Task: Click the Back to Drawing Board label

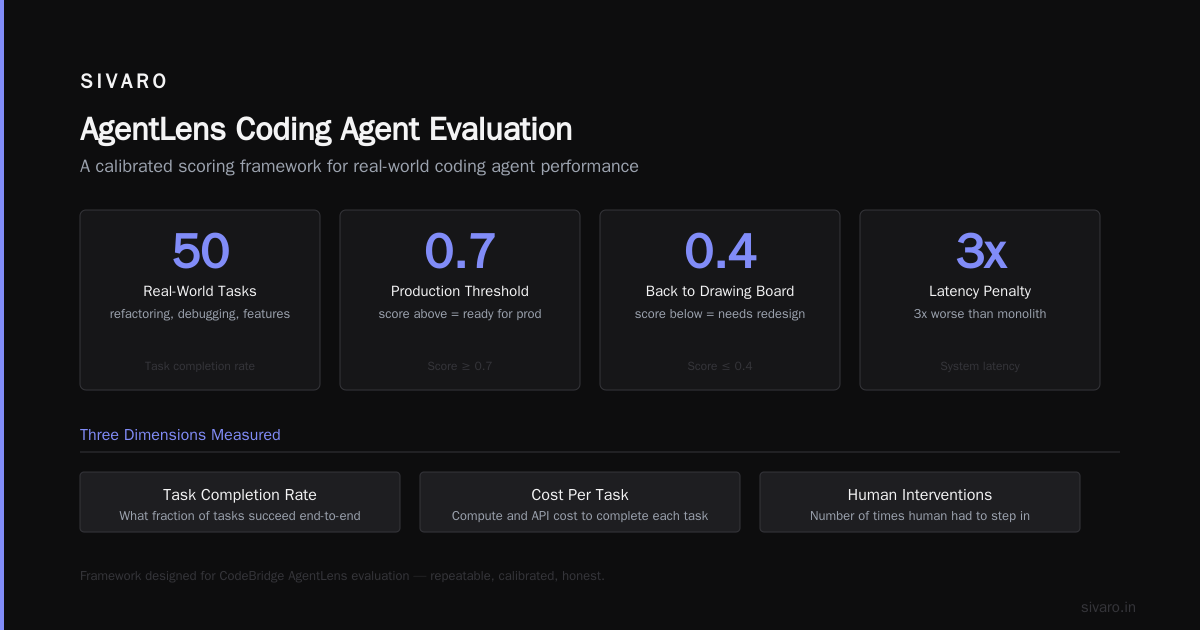Action: (720, 291)
